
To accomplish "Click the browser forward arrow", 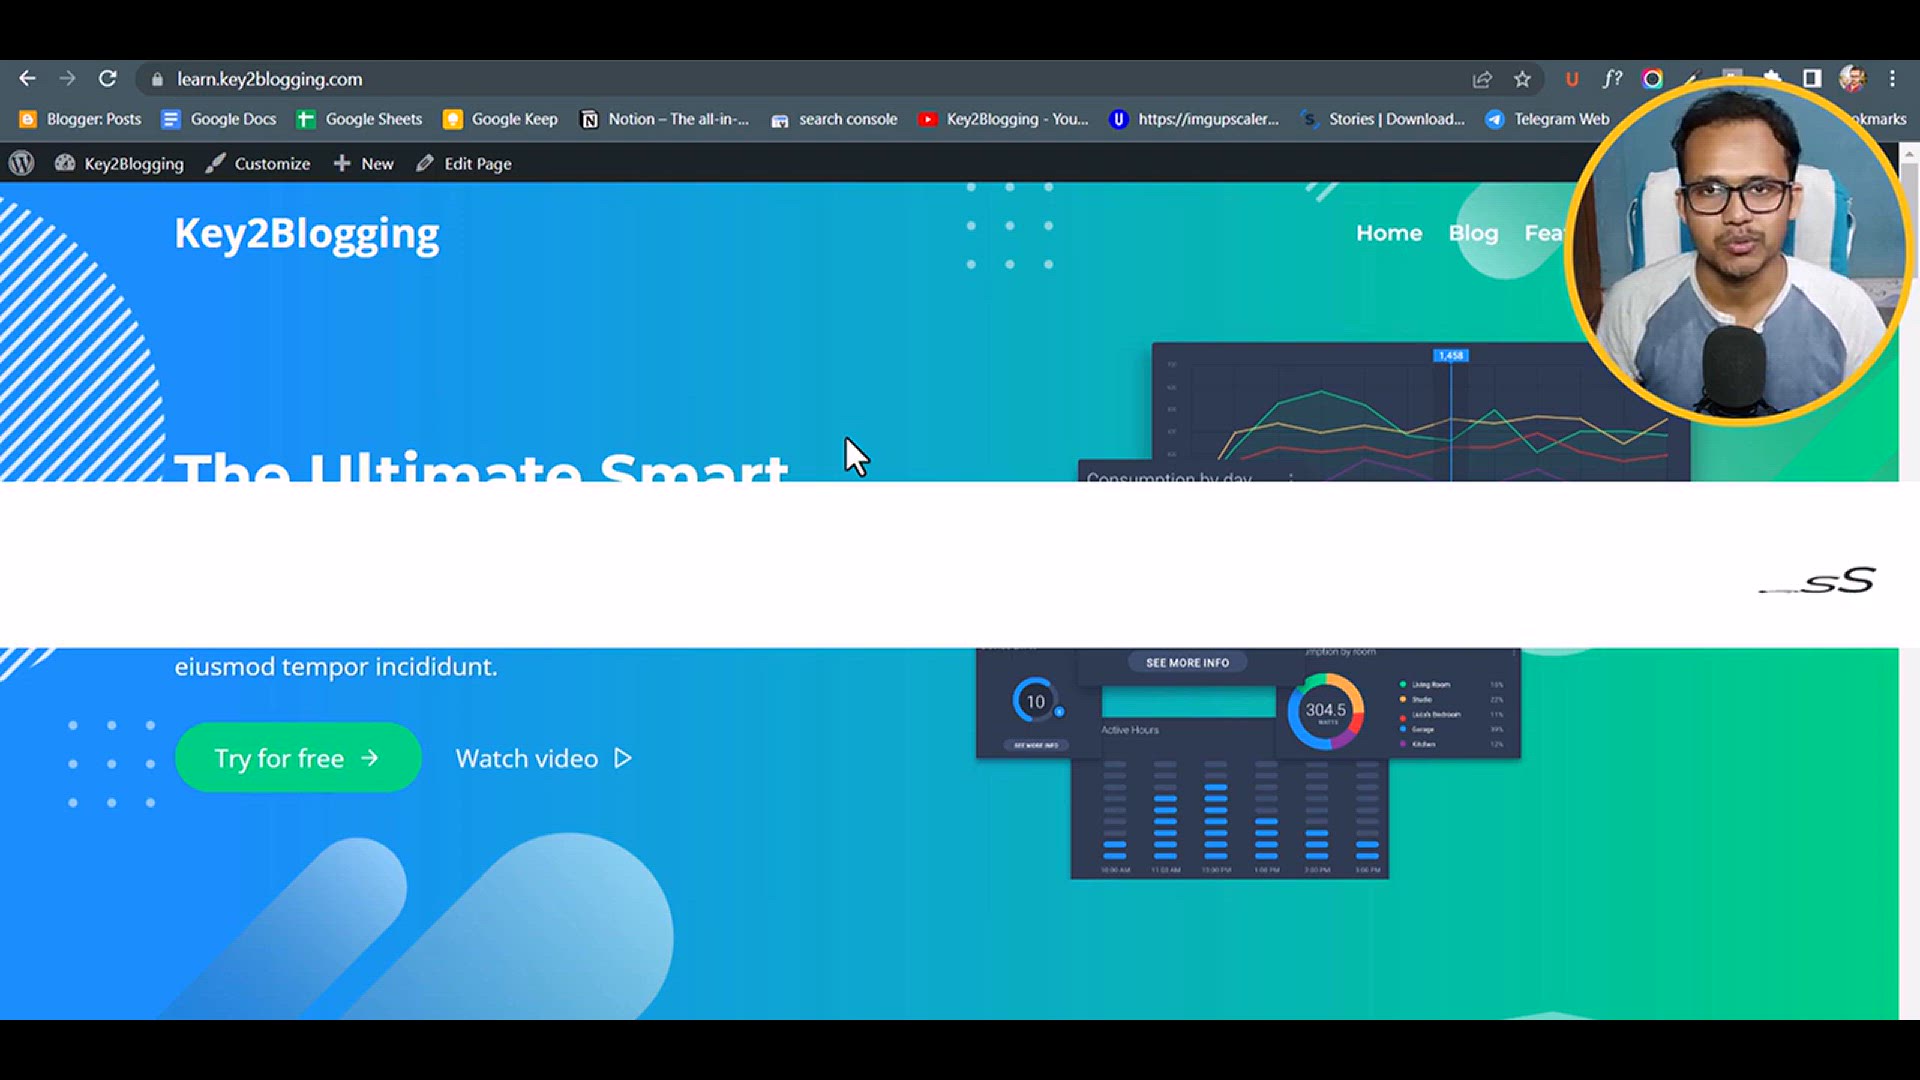I will tap(67, 78).
